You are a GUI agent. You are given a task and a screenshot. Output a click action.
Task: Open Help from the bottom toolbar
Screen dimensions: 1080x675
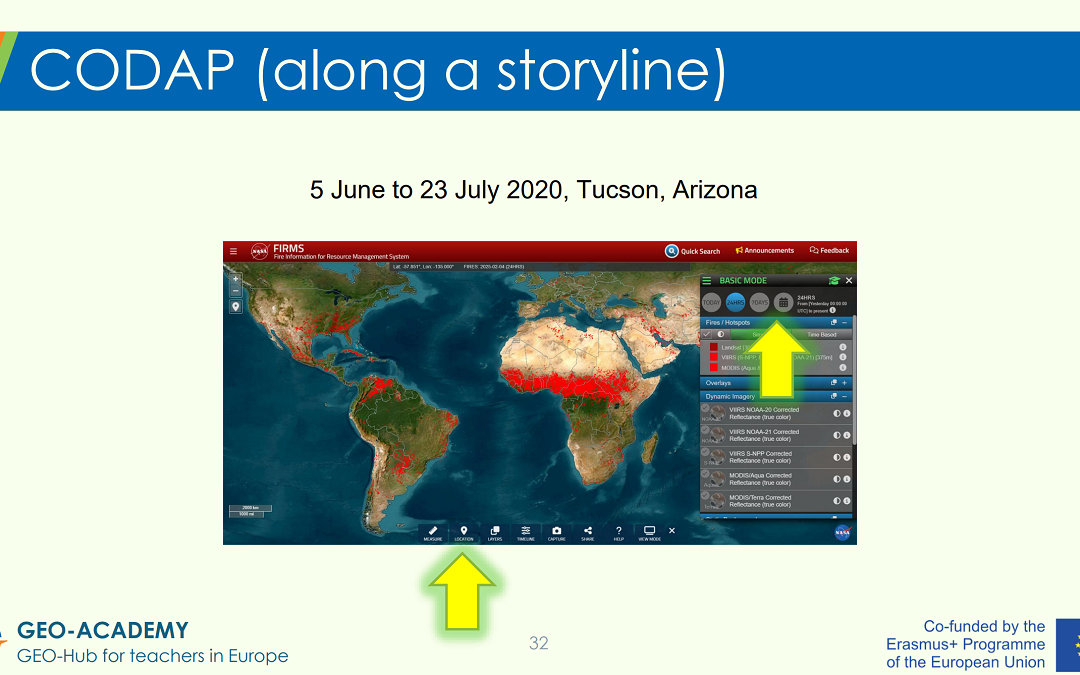click(619, 533)
